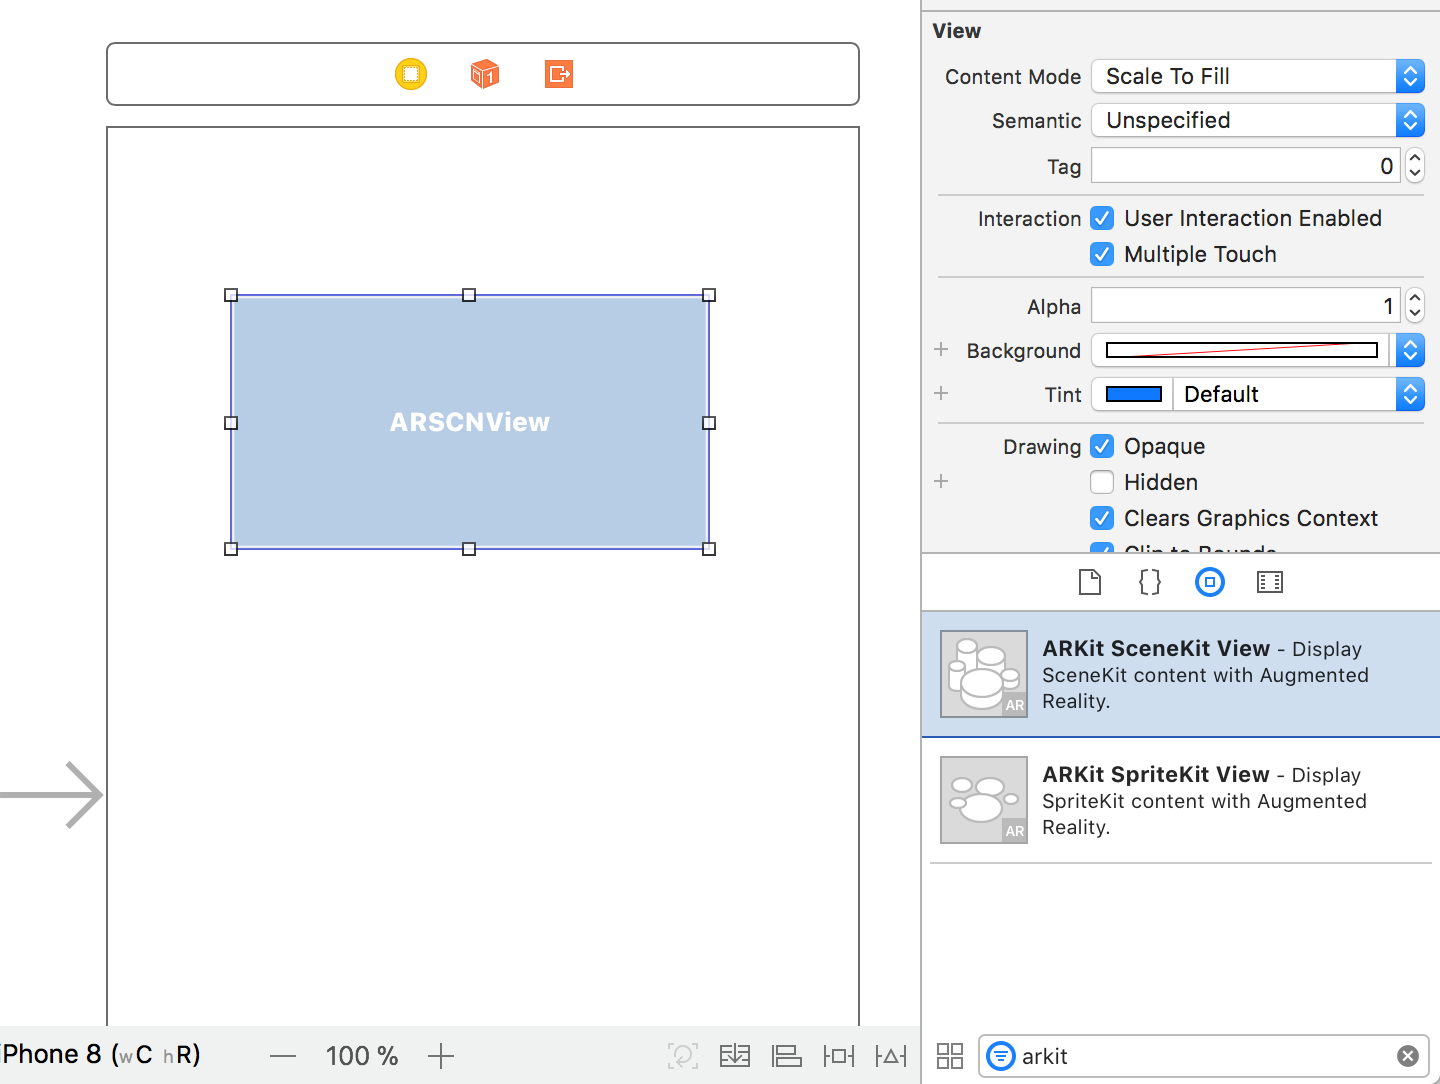Expand the Background color dropdown
The width and height of the screenshot is (1440, 1084).
(1410, 350)
